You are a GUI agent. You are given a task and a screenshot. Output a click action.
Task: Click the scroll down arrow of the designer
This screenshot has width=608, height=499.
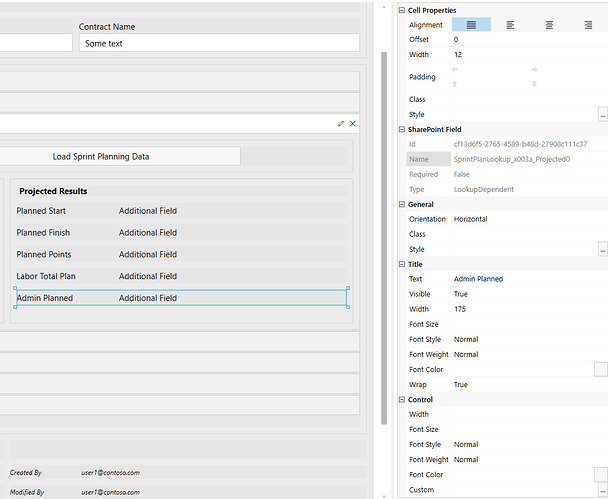384,496
